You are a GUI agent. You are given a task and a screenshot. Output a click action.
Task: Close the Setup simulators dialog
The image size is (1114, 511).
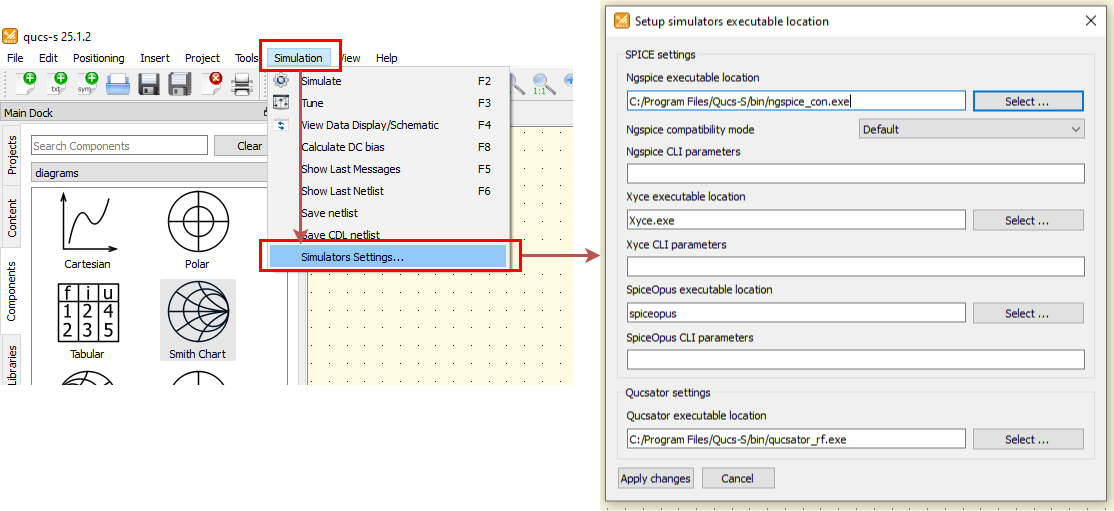click(1091, 21)
